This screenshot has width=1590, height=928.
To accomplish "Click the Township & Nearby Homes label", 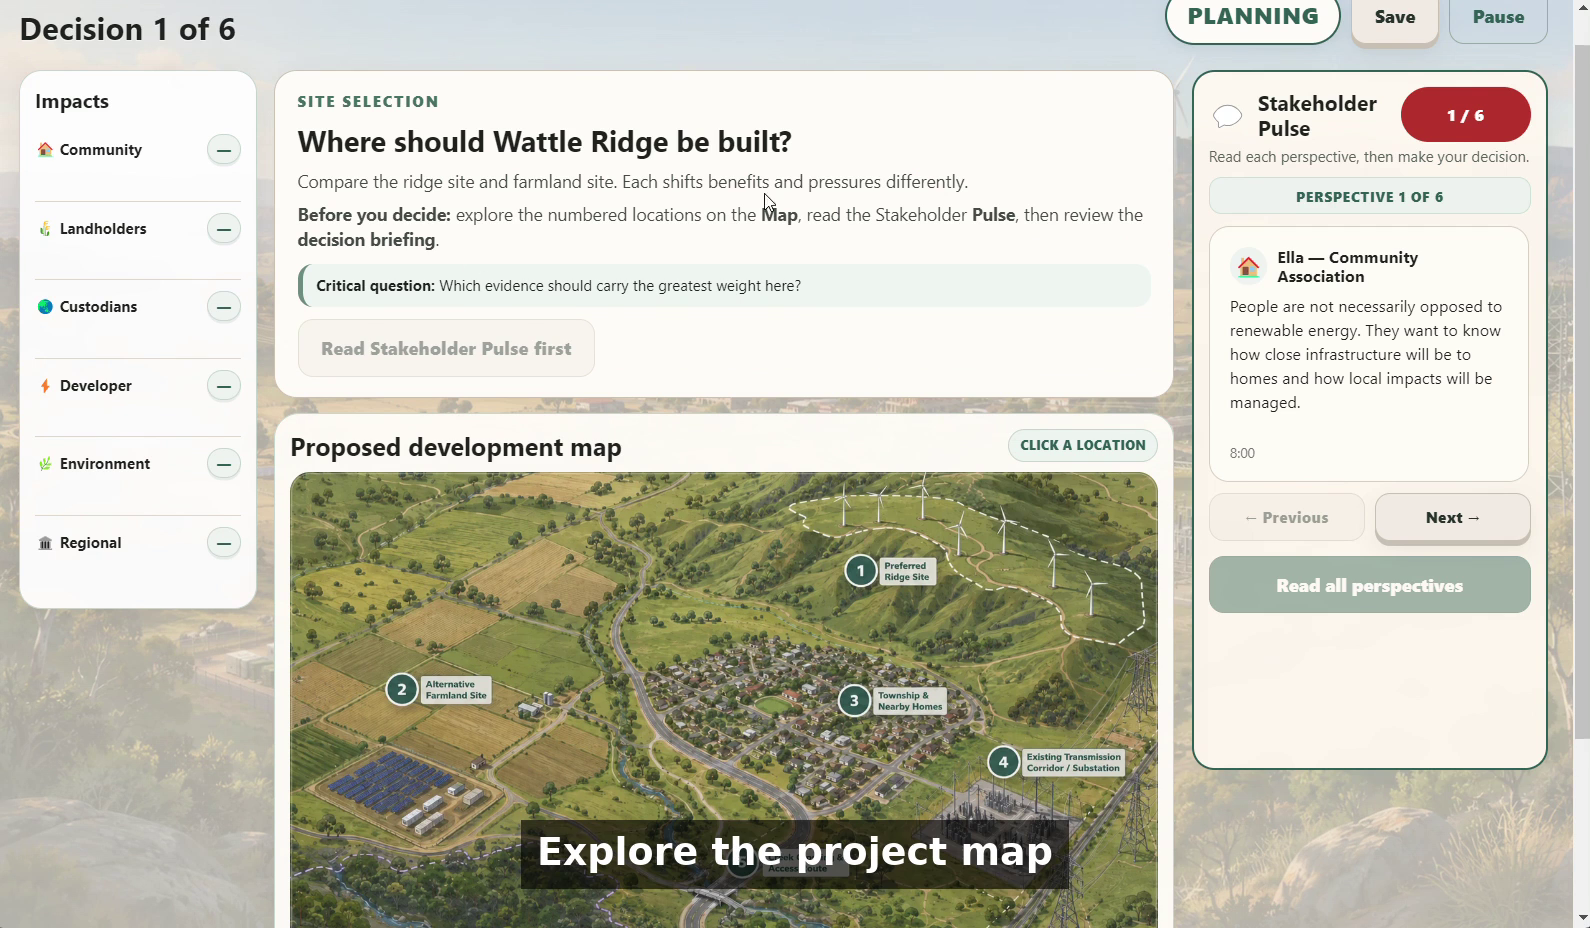I will tap(910, 701).
